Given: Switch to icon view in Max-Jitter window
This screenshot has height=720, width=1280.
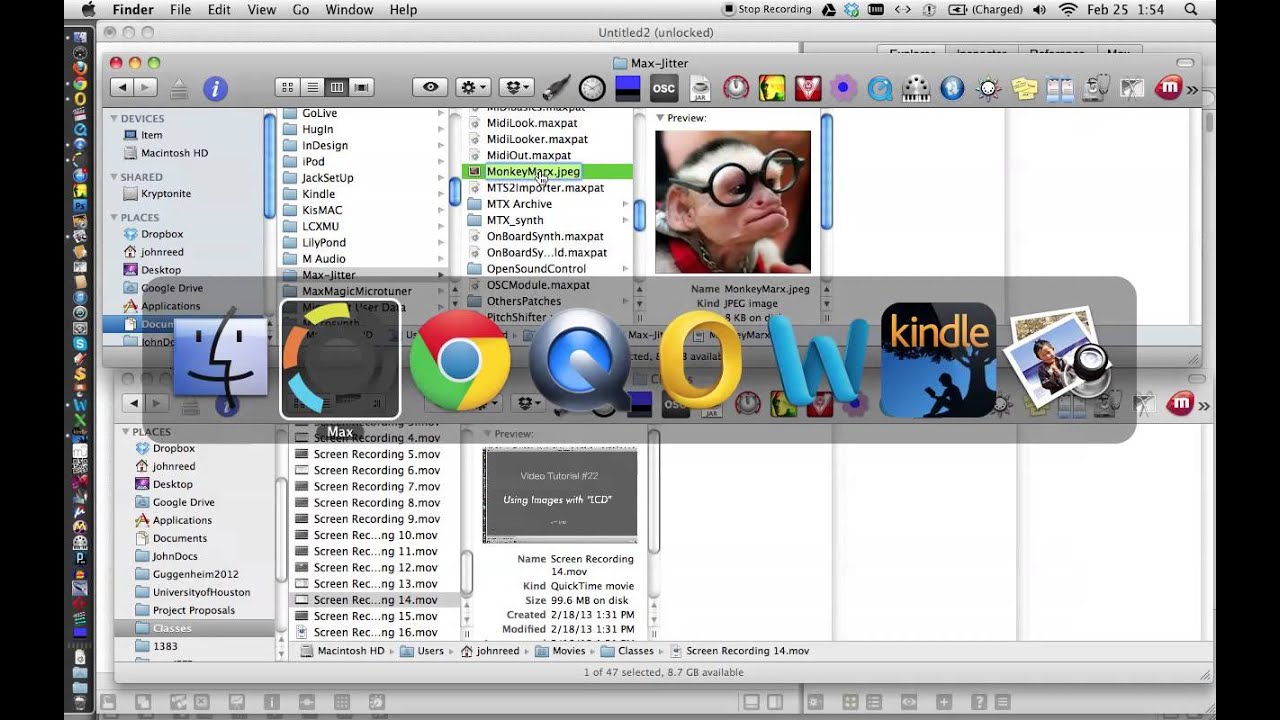Looking at the screenshot, I should pyautogui.click(x=288, y=87).
